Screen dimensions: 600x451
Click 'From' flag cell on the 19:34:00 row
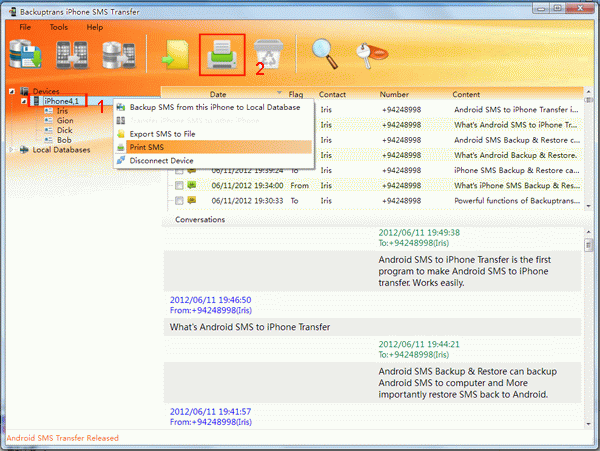click(299, 186)
